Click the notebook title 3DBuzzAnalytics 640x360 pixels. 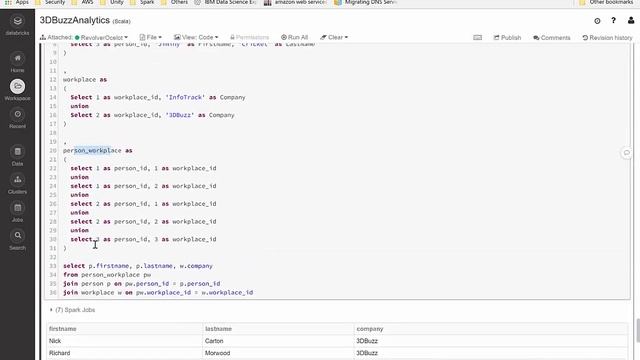point(75,20)
